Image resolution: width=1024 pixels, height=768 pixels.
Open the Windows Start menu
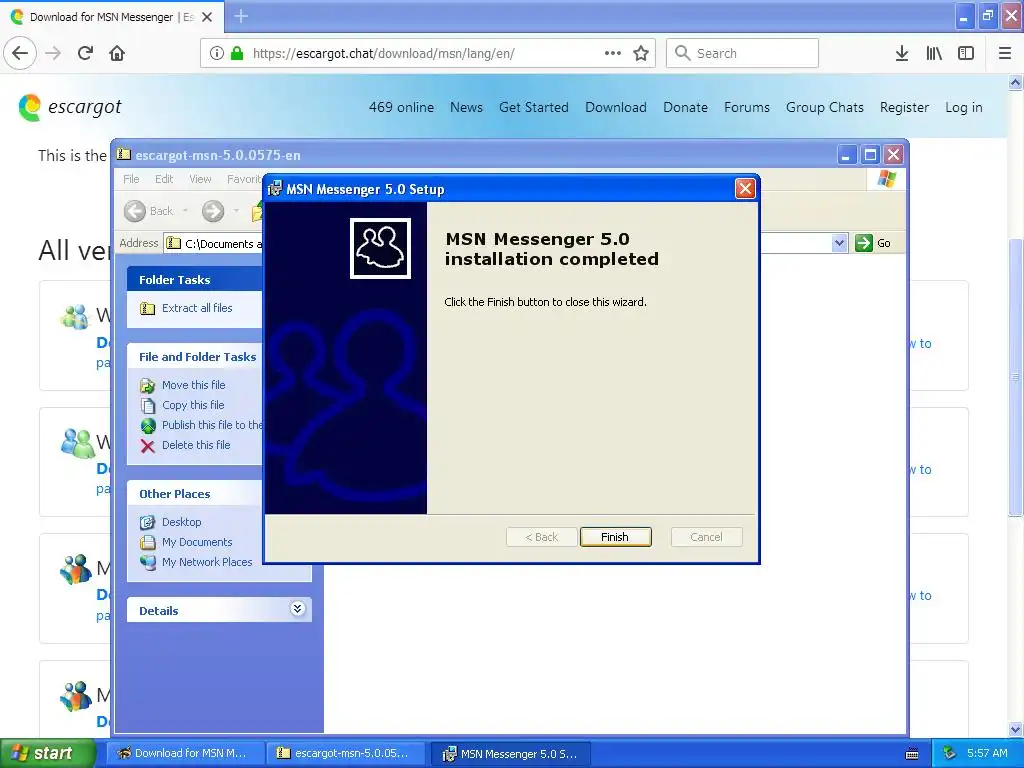coord(46,753)
